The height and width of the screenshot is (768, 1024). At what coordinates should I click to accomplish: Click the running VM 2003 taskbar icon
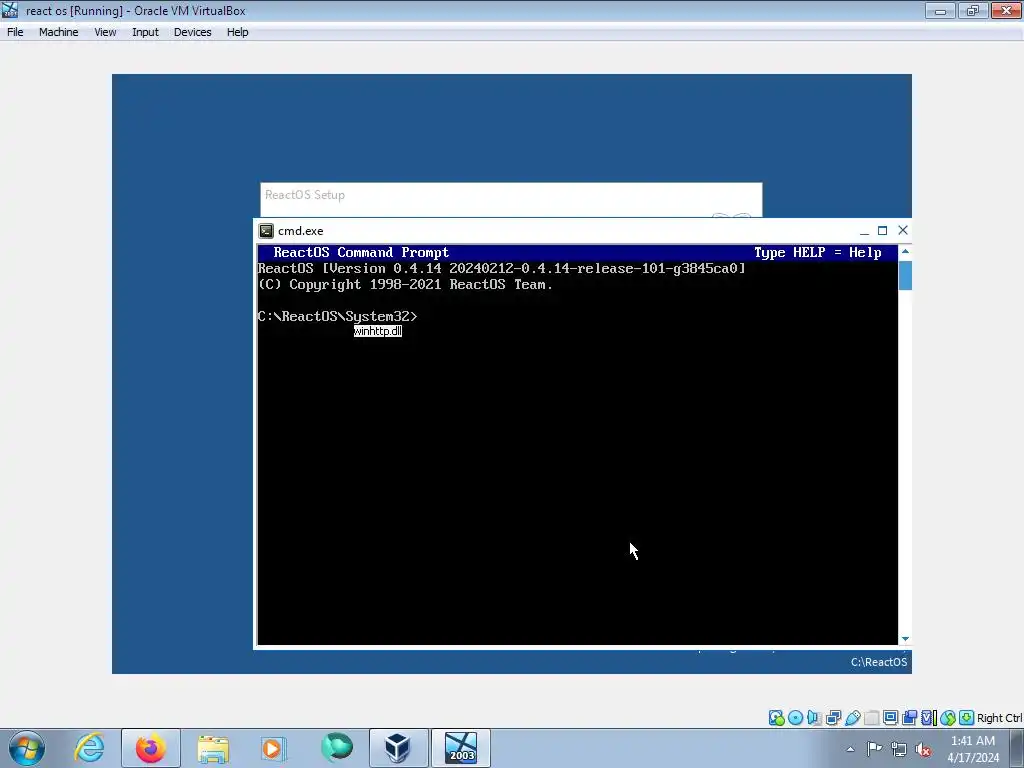point(461,748)
